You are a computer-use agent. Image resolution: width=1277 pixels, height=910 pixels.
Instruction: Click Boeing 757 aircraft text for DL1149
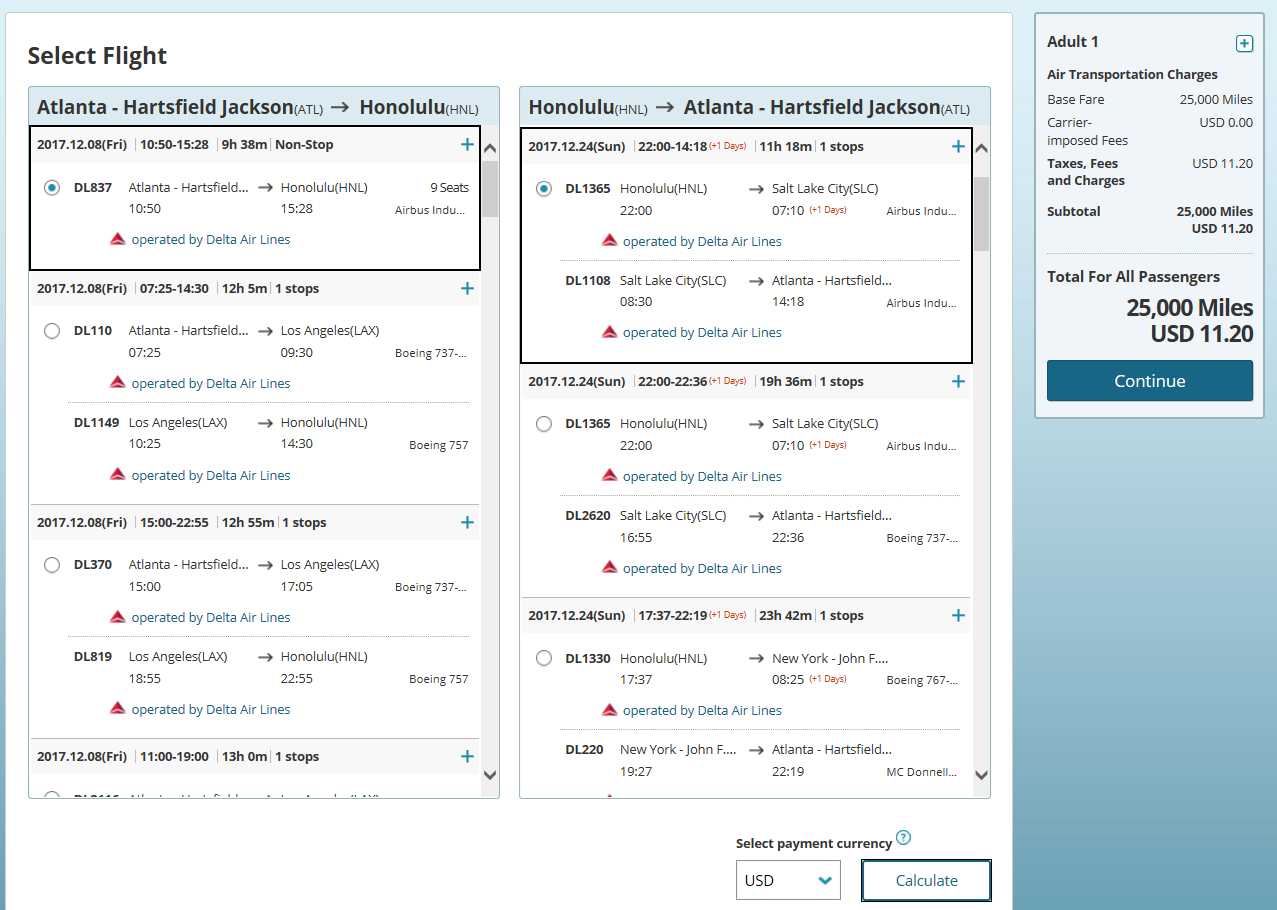[439, 445]
